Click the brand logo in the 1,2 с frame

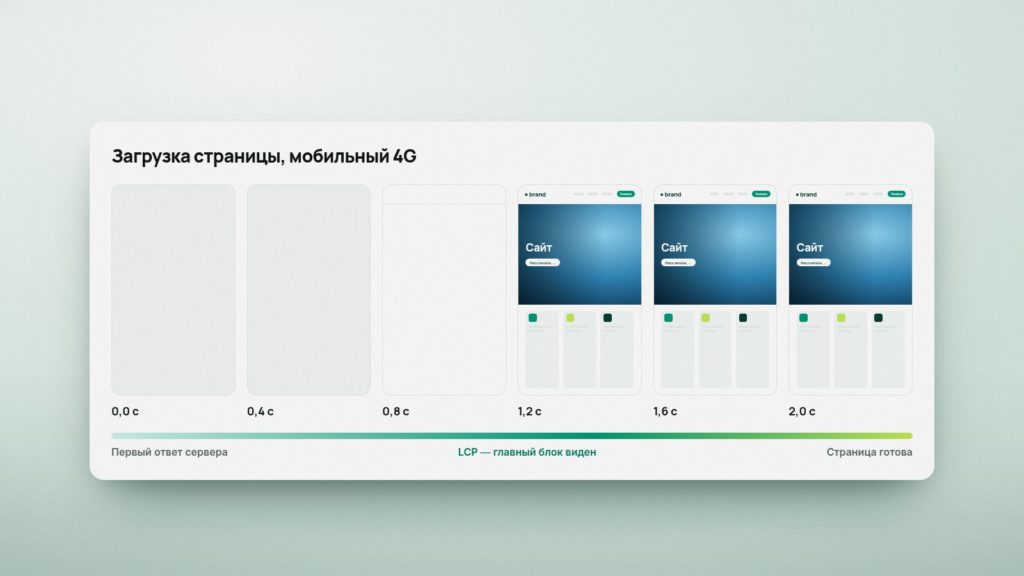pos(535,195)
